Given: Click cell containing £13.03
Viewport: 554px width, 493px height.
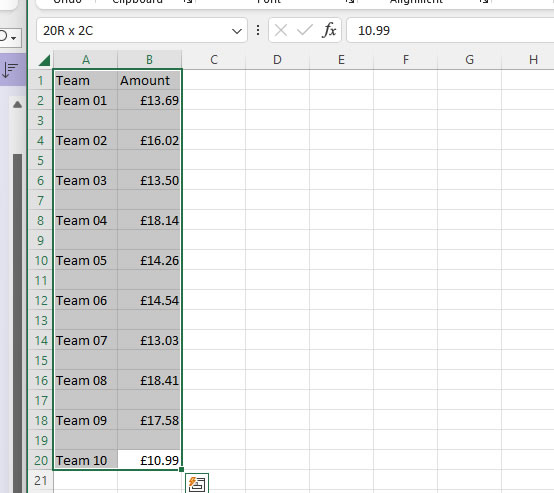Looking at the screenshot, I should tap(149, 340).
